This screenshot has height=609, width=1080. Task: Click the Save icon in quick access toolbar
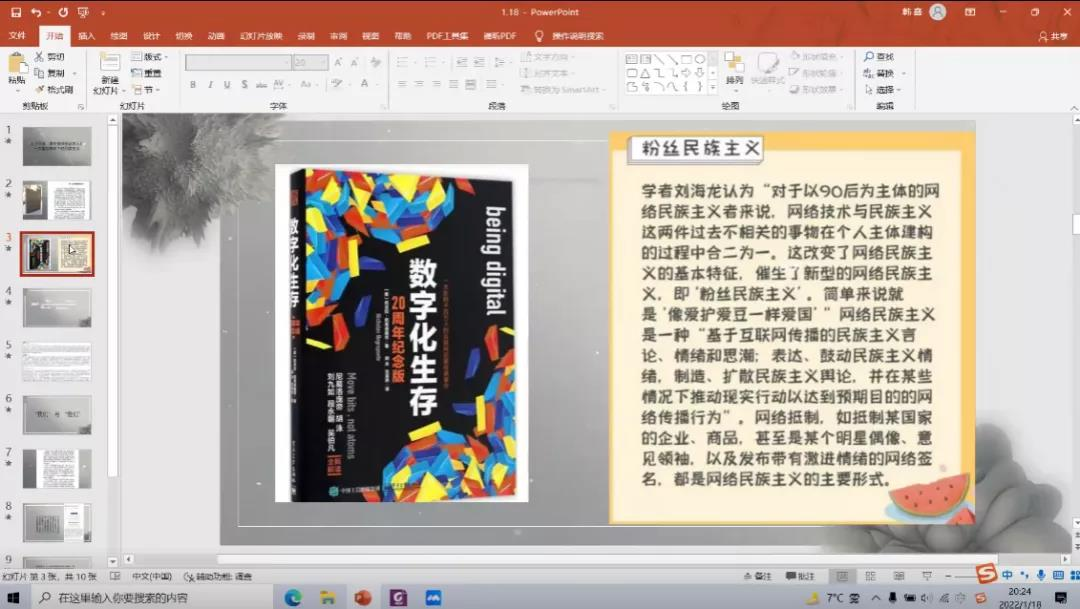pyautogui.click(x=17, y=12)
